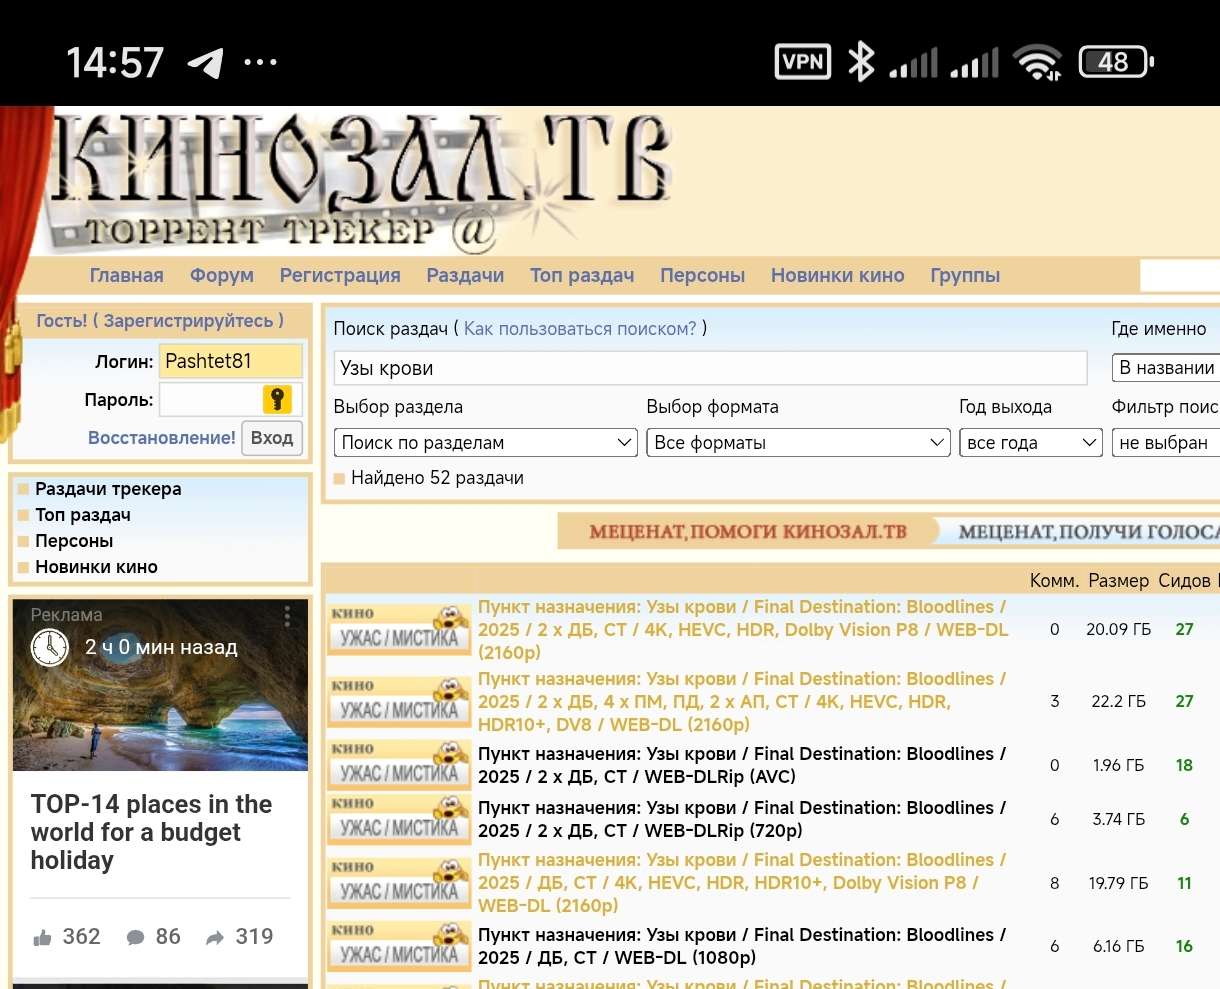1220x989 pixels.
Task: Open the Все форматы dropdown
Action: tap(798, 443)
